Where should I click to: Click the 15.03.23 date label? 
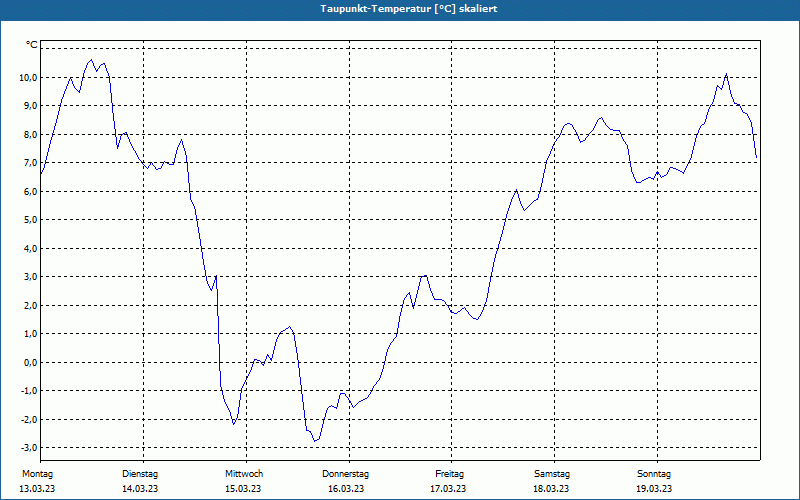tap(243, 489)
